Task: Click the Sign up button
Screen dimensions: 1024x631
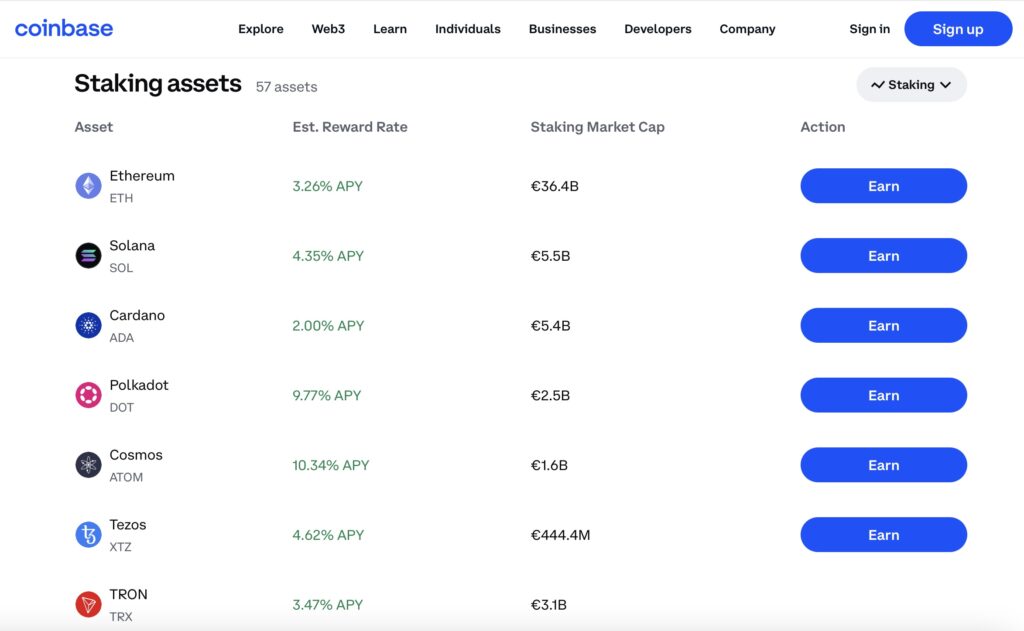Action: point(957,29)
